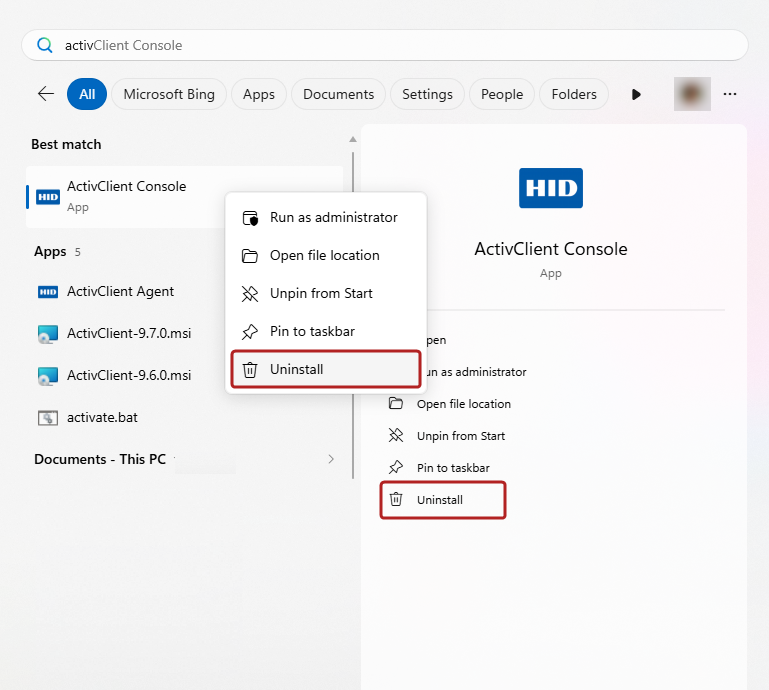
Task: Click the results list scroll-up arrow
Action: click(353, 139)
